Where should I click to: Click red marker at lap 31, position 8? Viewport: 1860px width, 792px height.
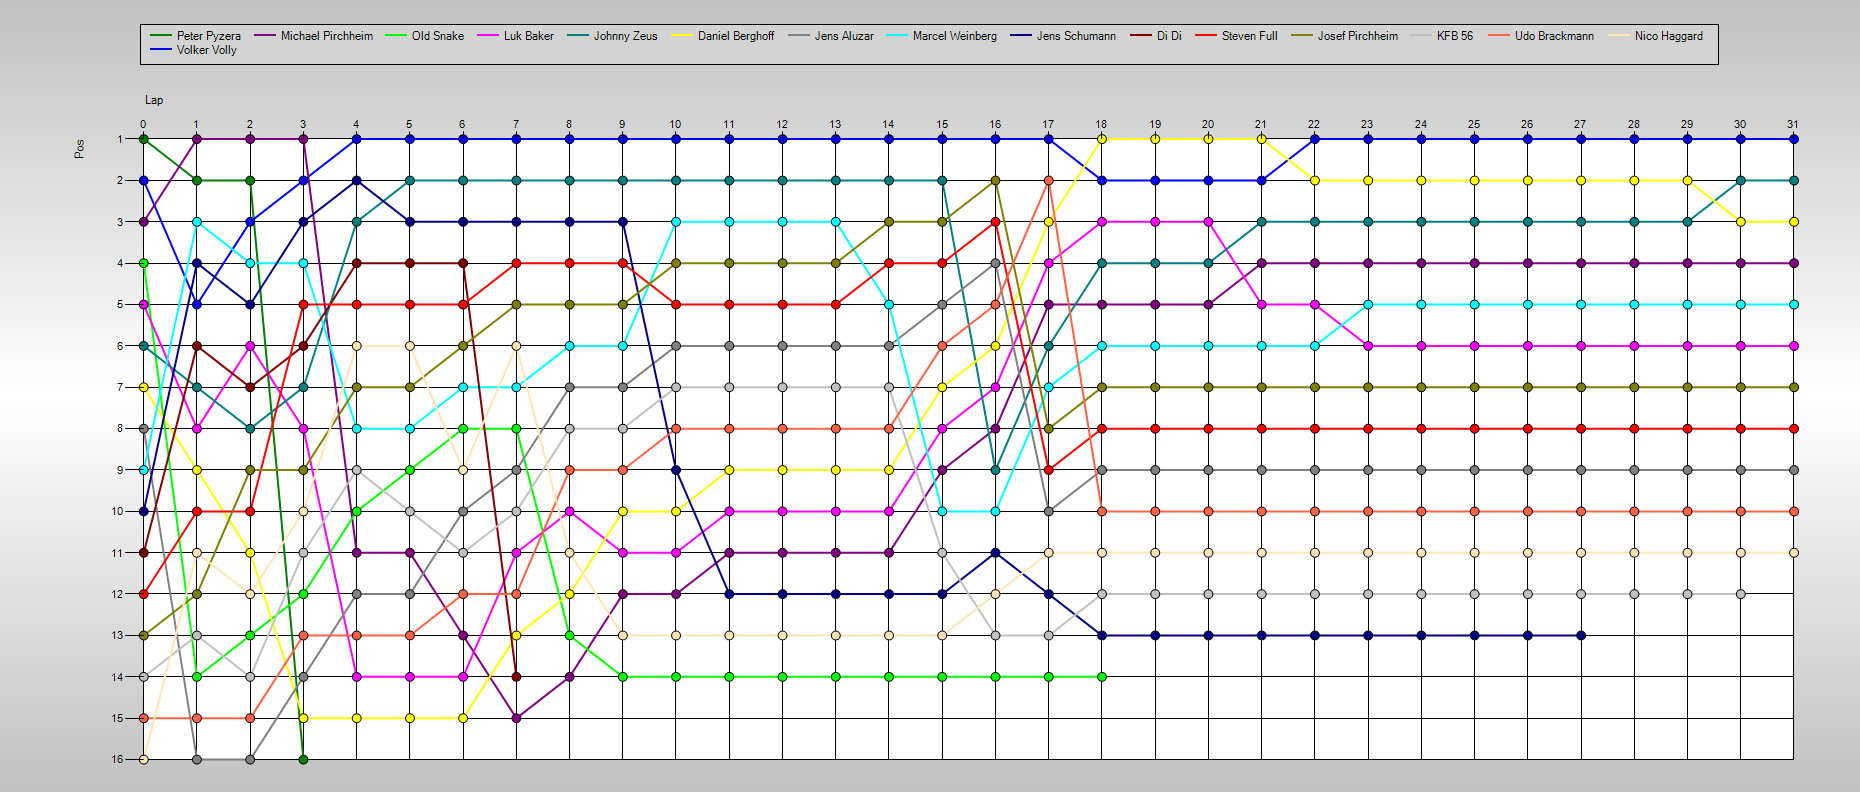pos(1794,428)
